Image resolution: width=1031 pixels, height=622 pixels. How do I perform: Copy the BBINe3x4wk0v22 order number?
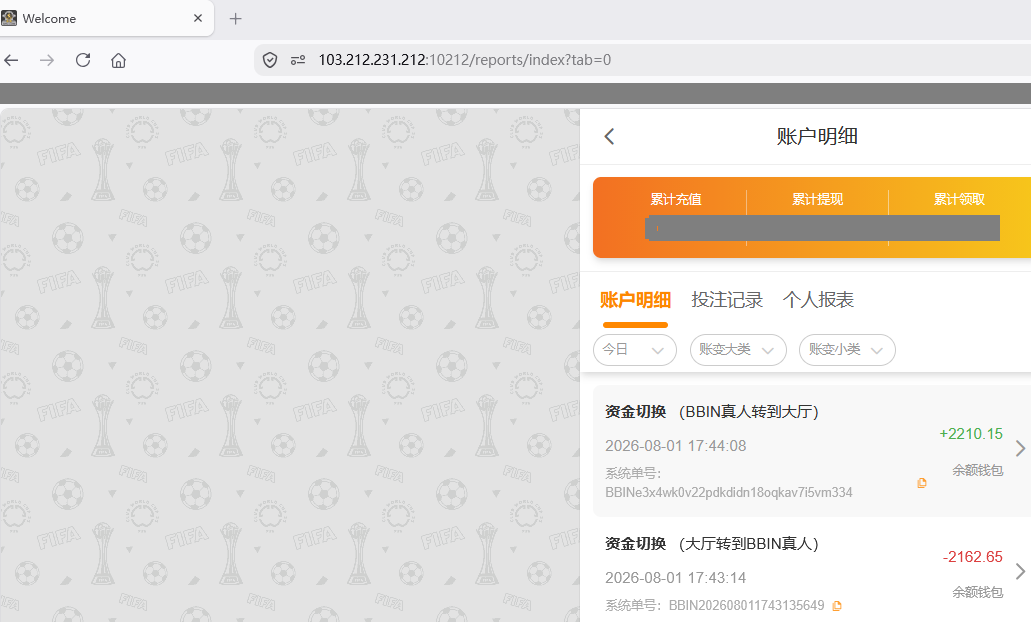[x=922, y=483]
